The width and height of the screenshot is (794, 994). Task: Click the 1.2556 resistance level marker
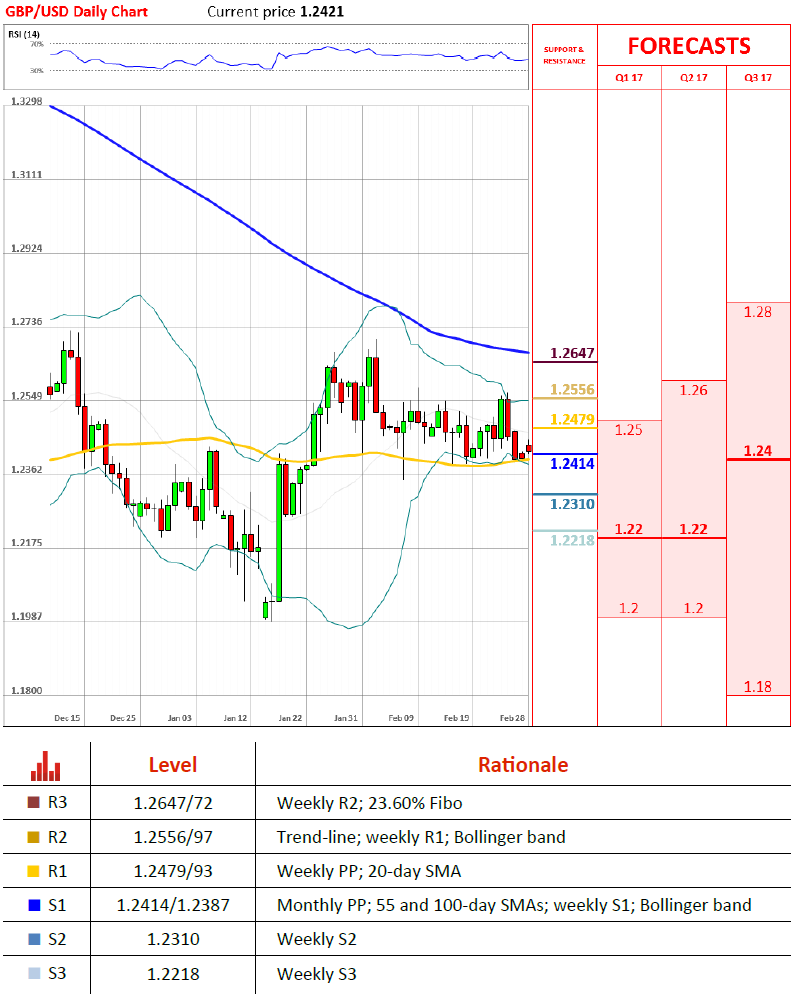(572, 389)
